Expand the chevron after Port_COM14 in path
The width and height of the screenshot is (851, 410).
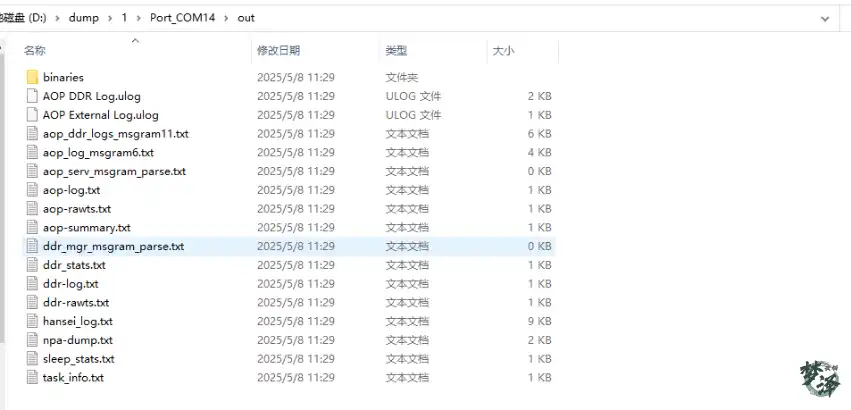227,18
